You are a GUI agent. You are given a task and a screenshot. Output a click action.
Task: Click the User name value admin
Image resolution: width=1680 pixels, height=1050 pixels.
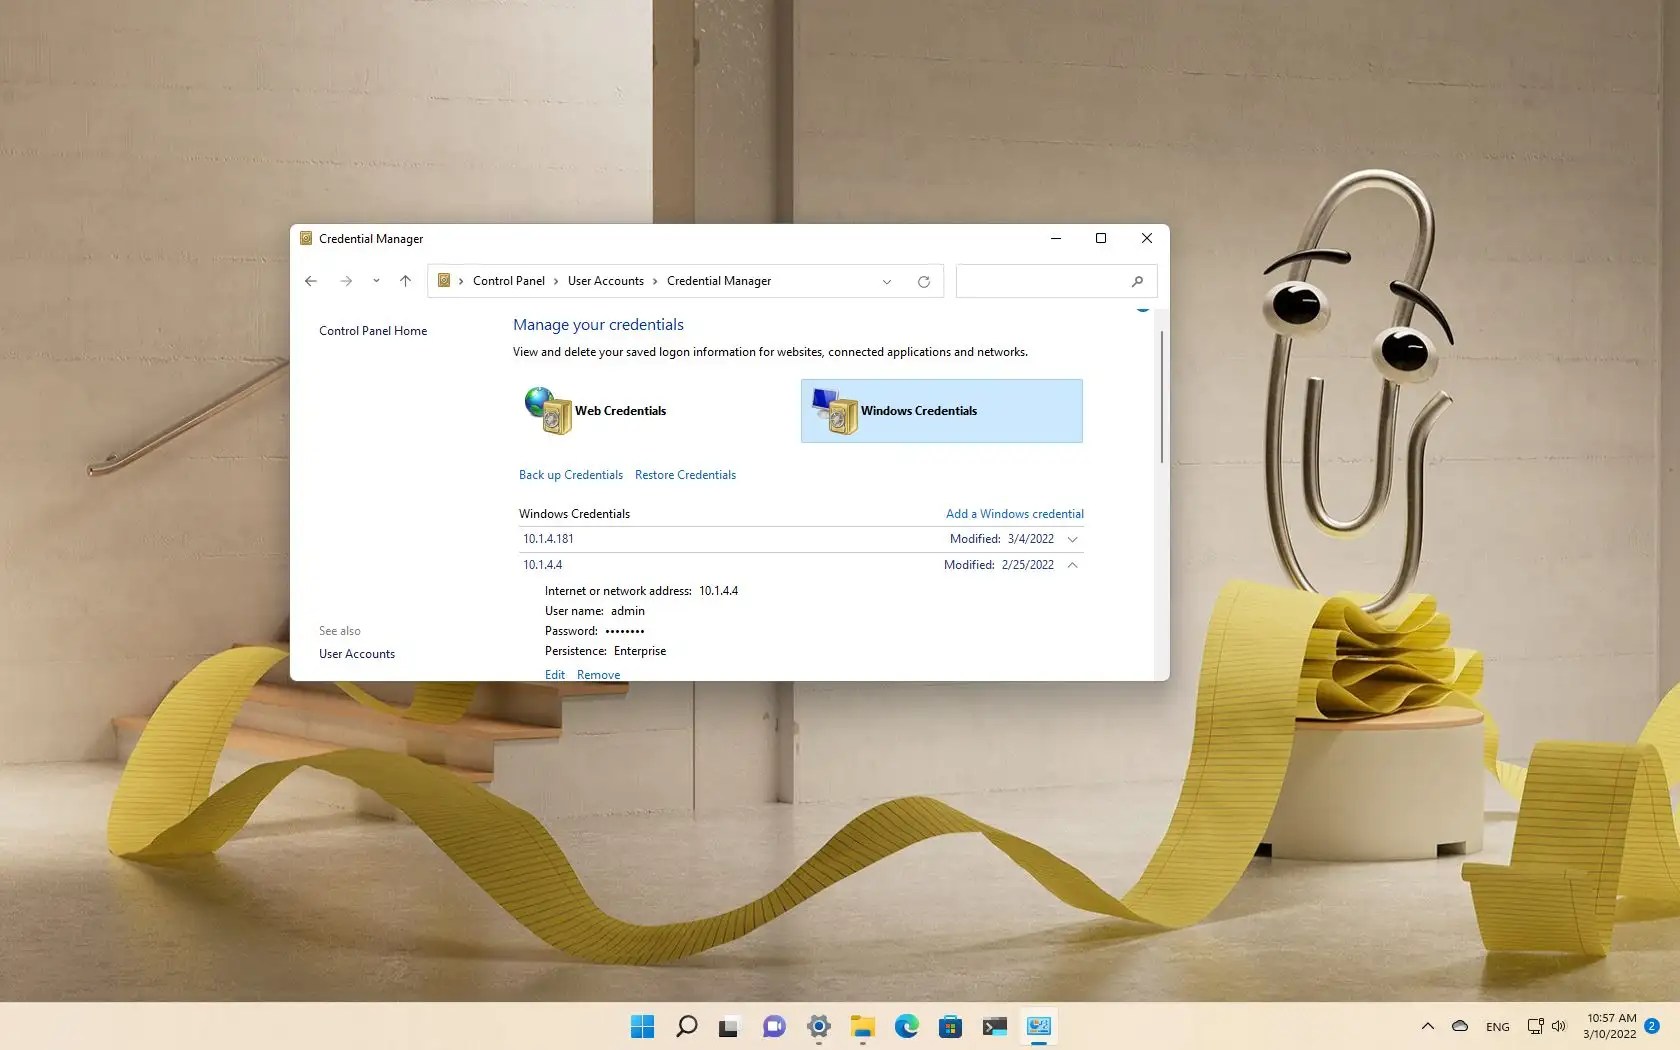pos(628,611)
